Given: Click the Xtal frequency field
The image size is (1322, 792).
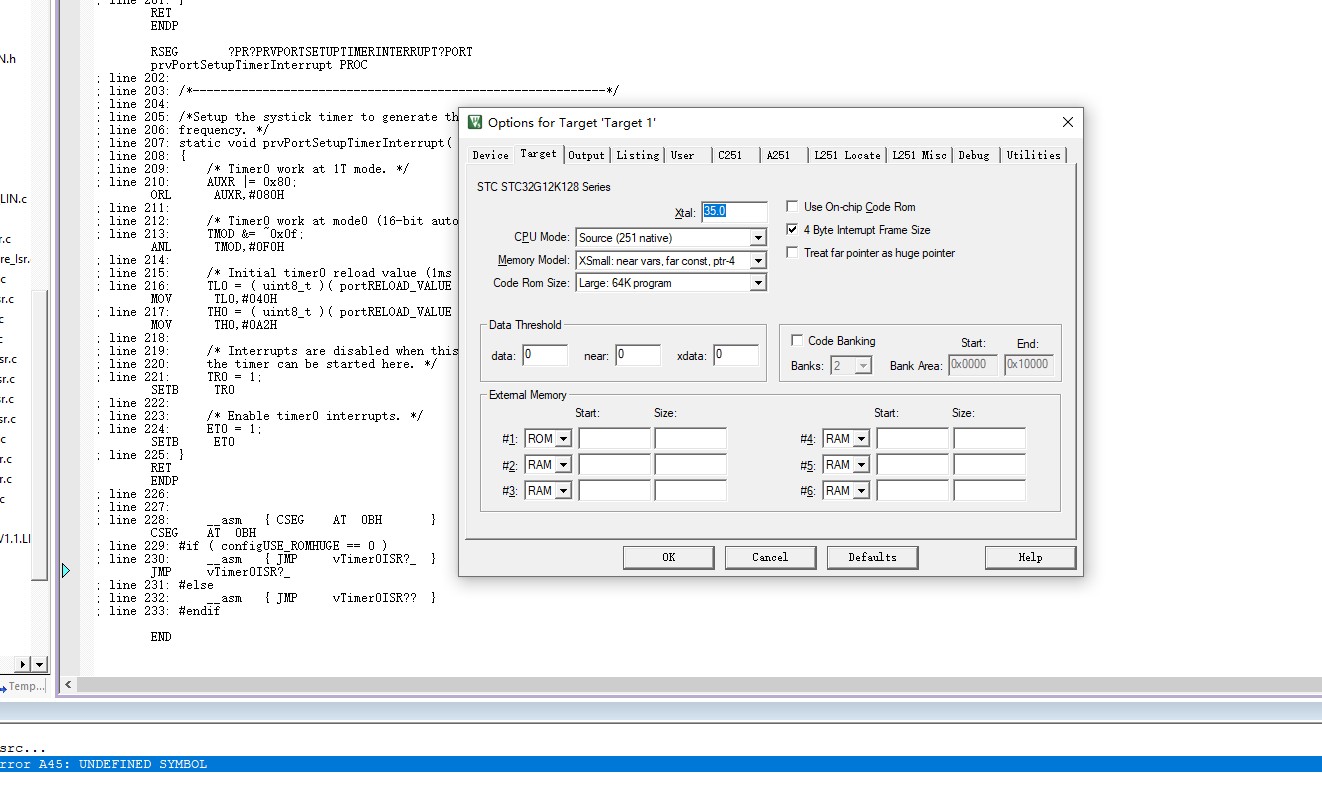Looking at the screenshot, I should point(734,211).
